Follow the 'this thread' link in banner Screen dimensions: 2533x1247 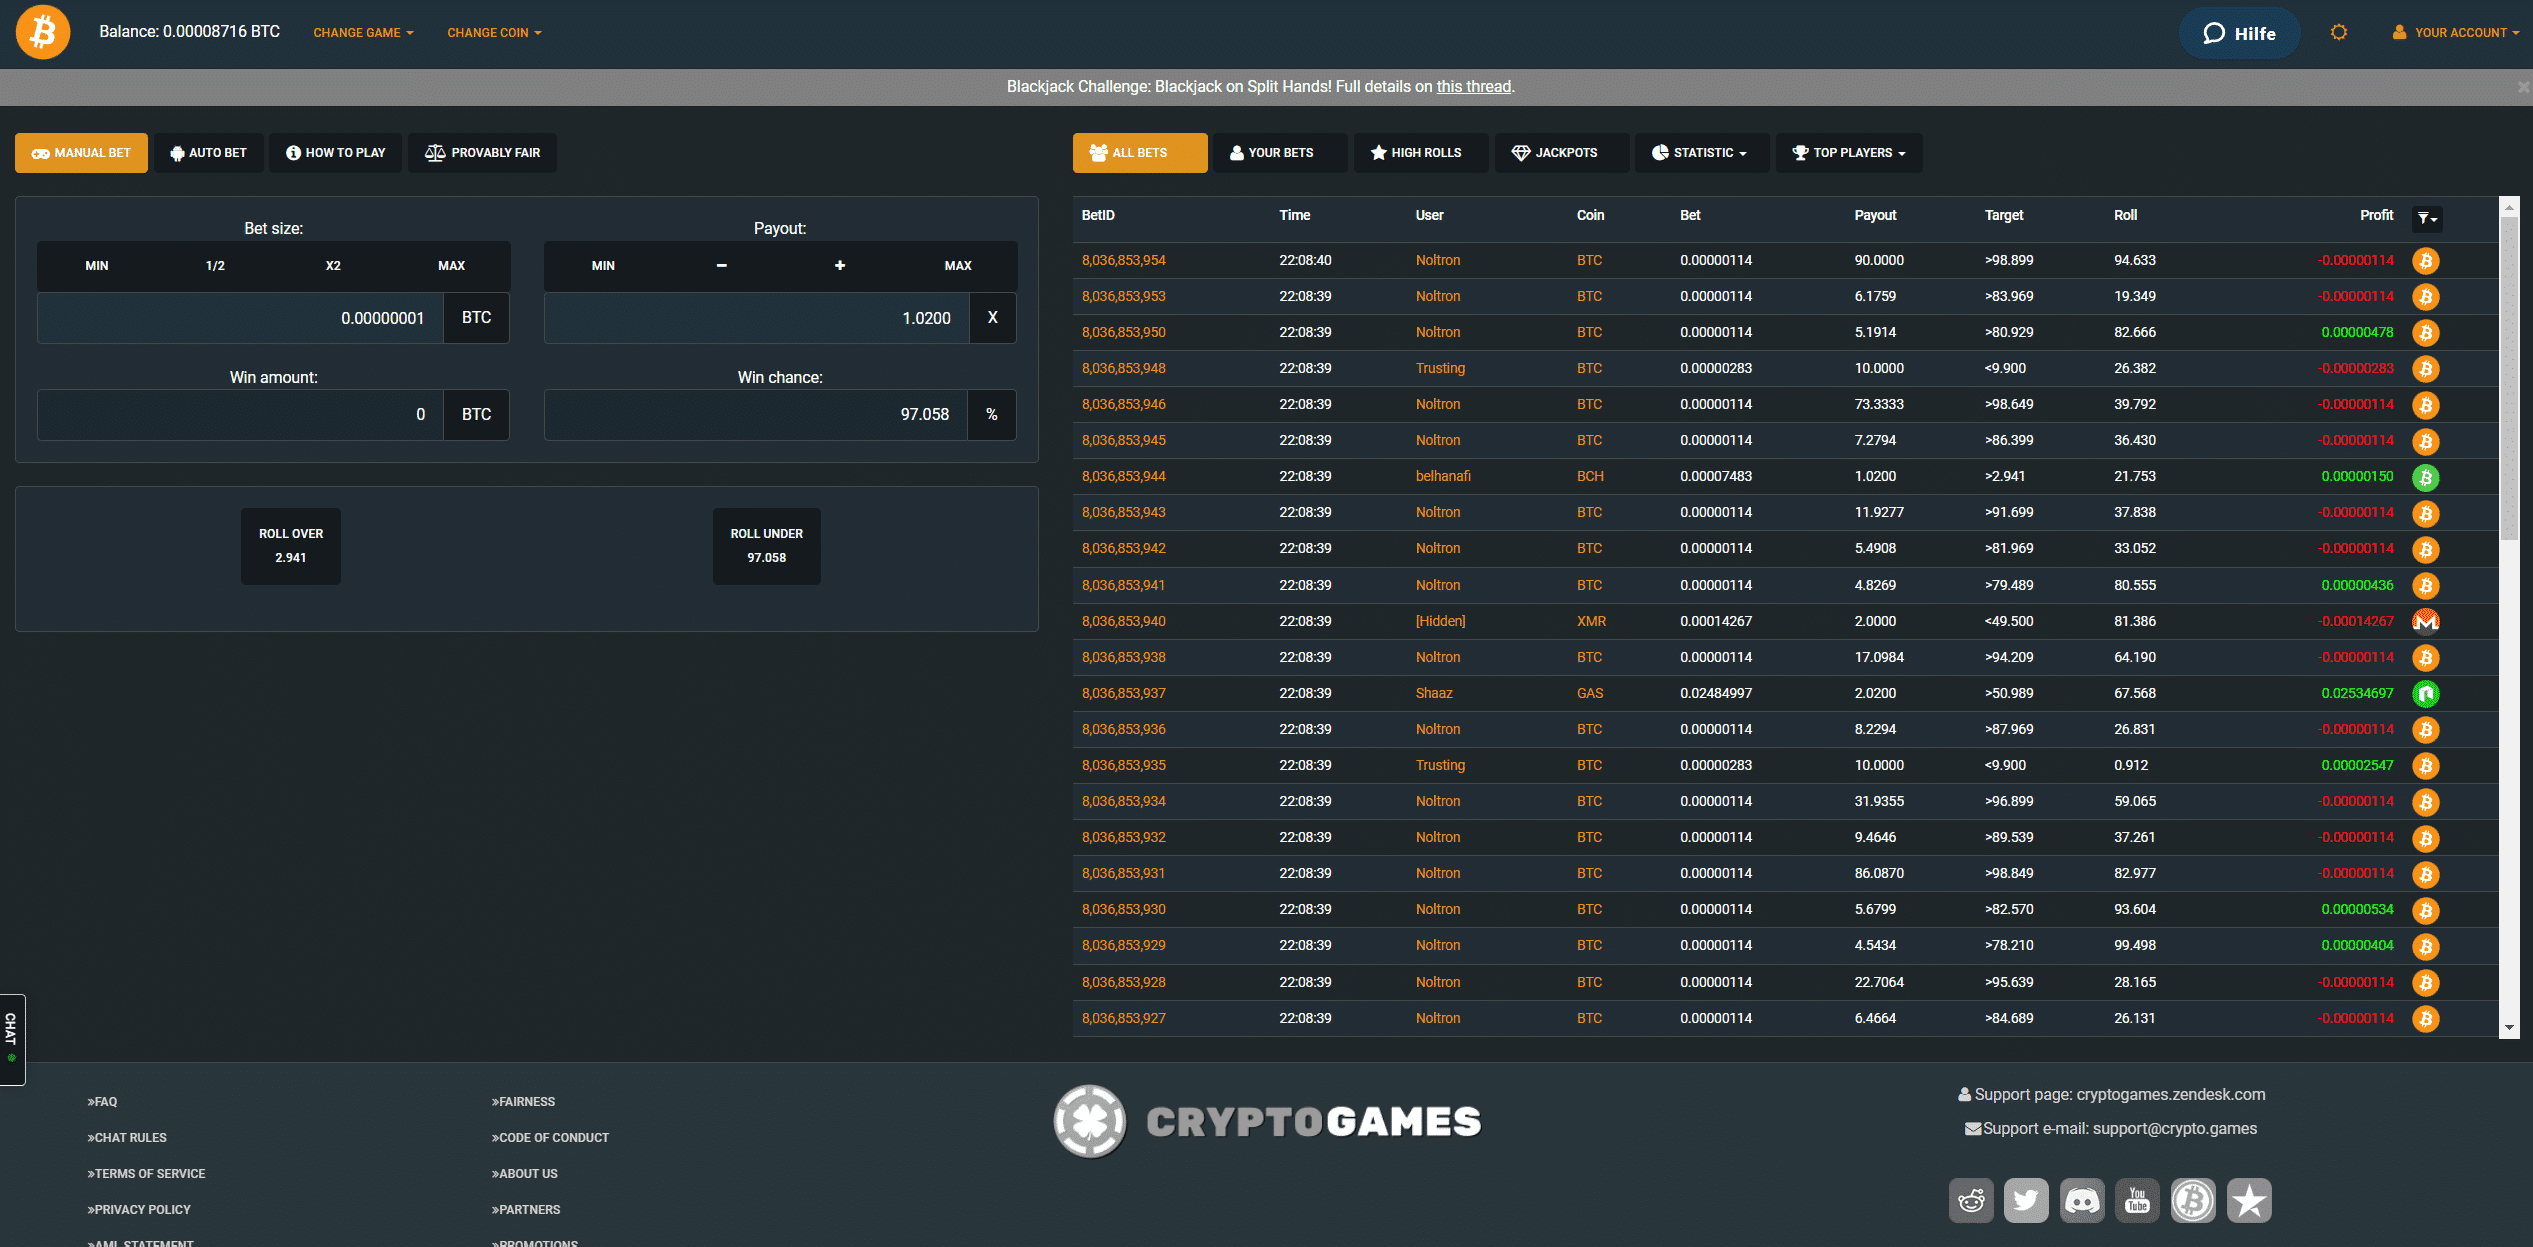[x=1473, y=87]
